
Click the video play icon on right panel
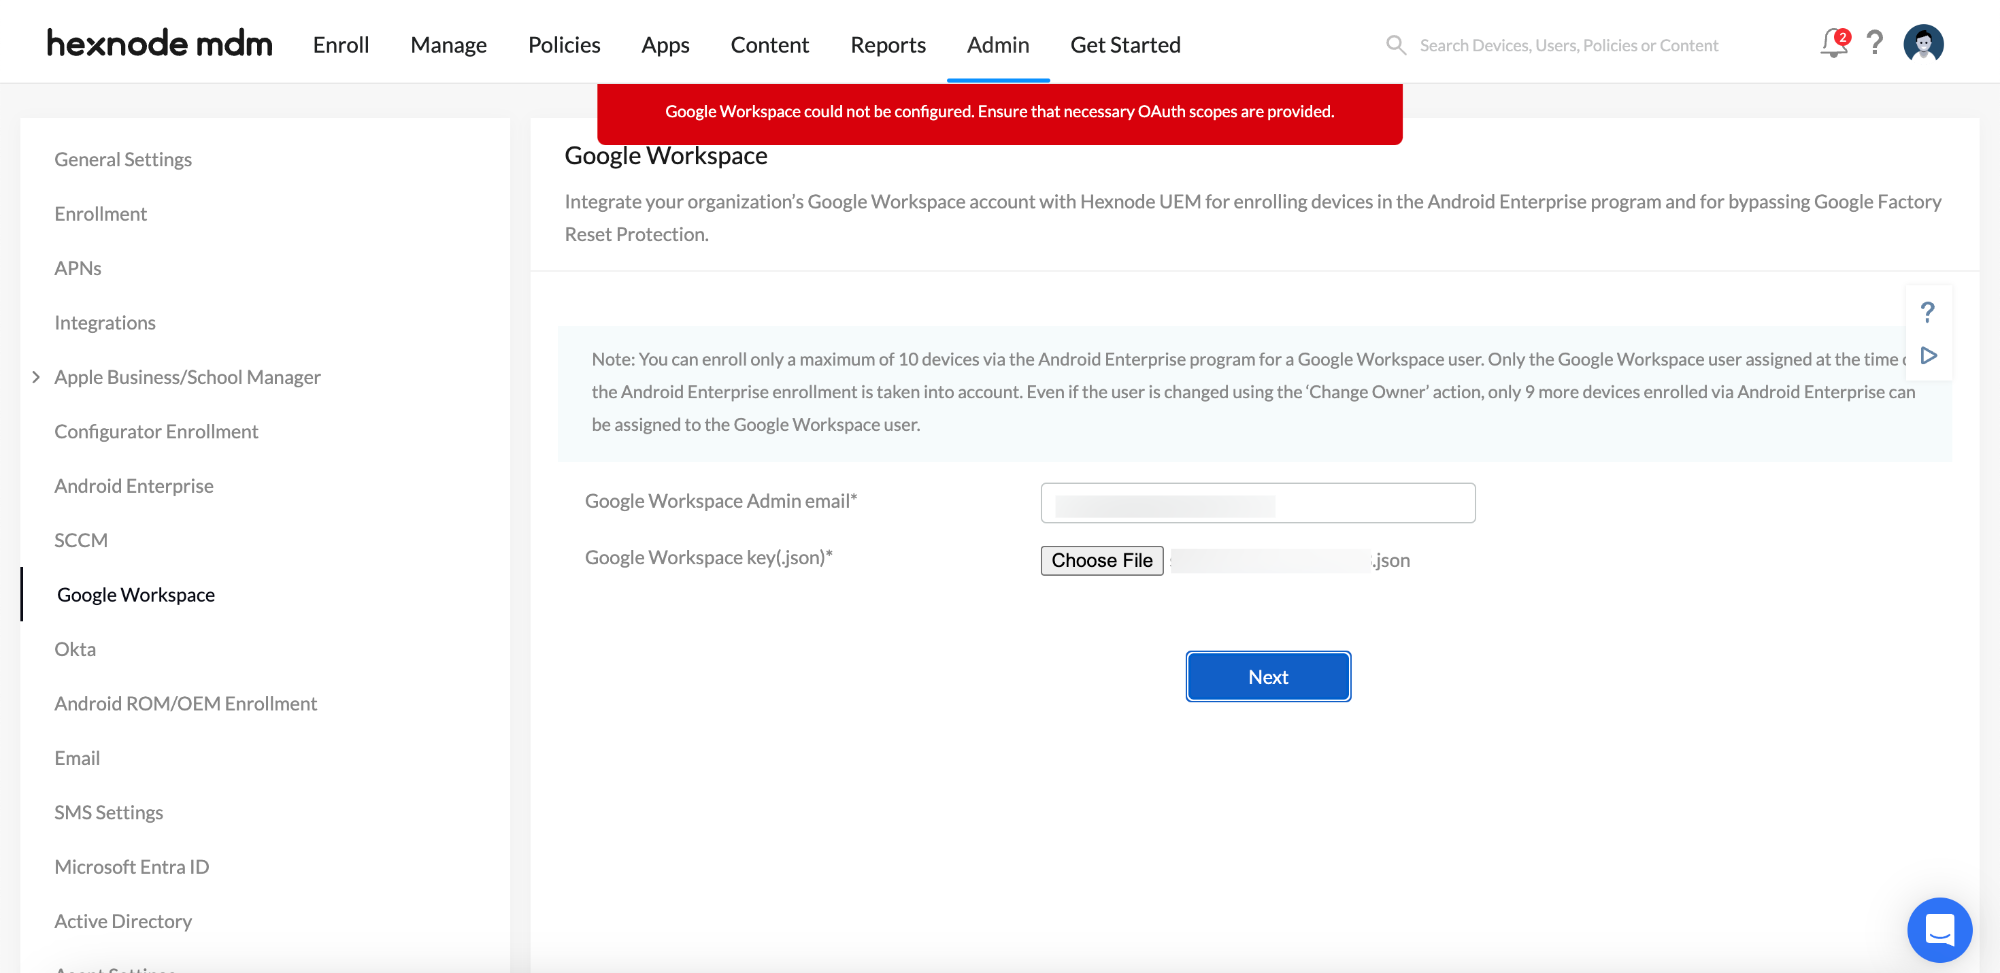[x=1929, y=356]
